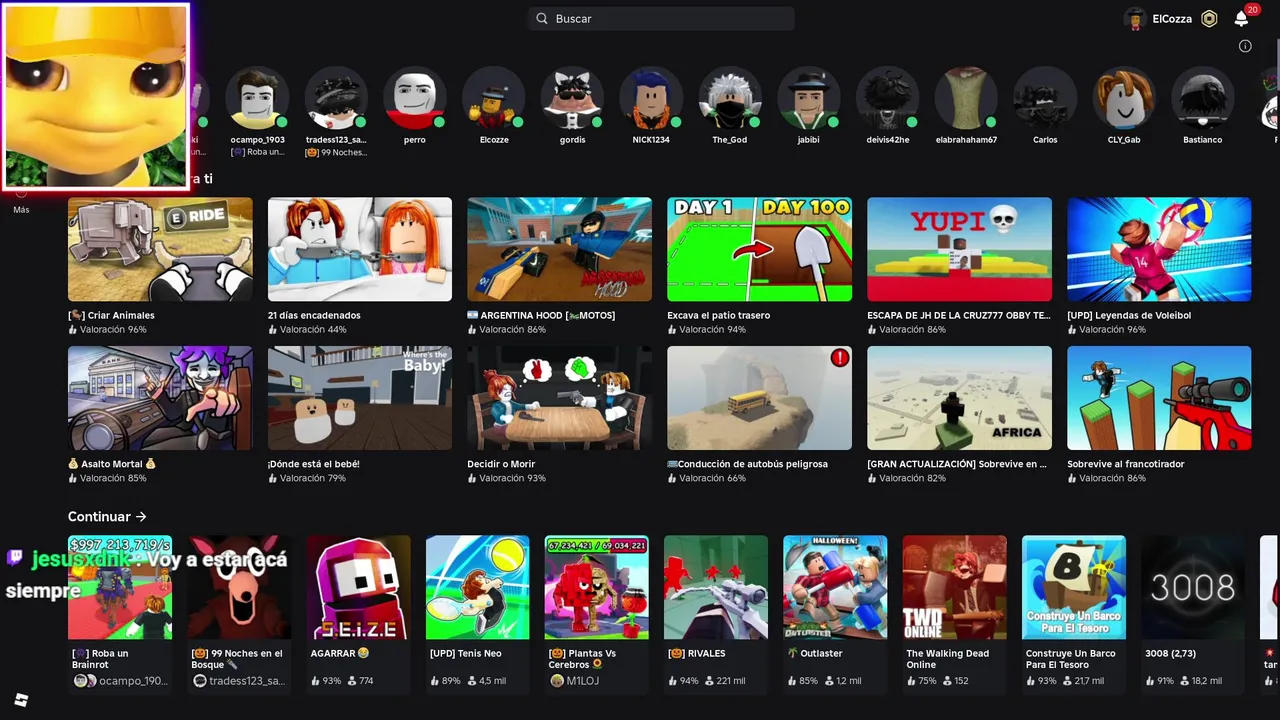Open 99 Noches en el Bosque thumbnail
The image size is (1280, 720).
(x=239, y=587)
